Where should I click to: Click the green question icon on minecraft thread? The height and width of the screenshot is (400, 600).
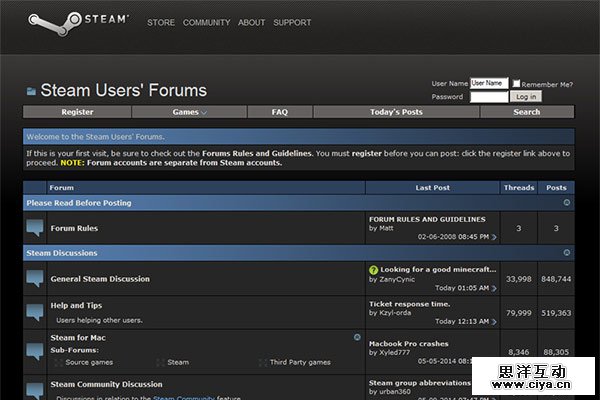click(373, 270)
